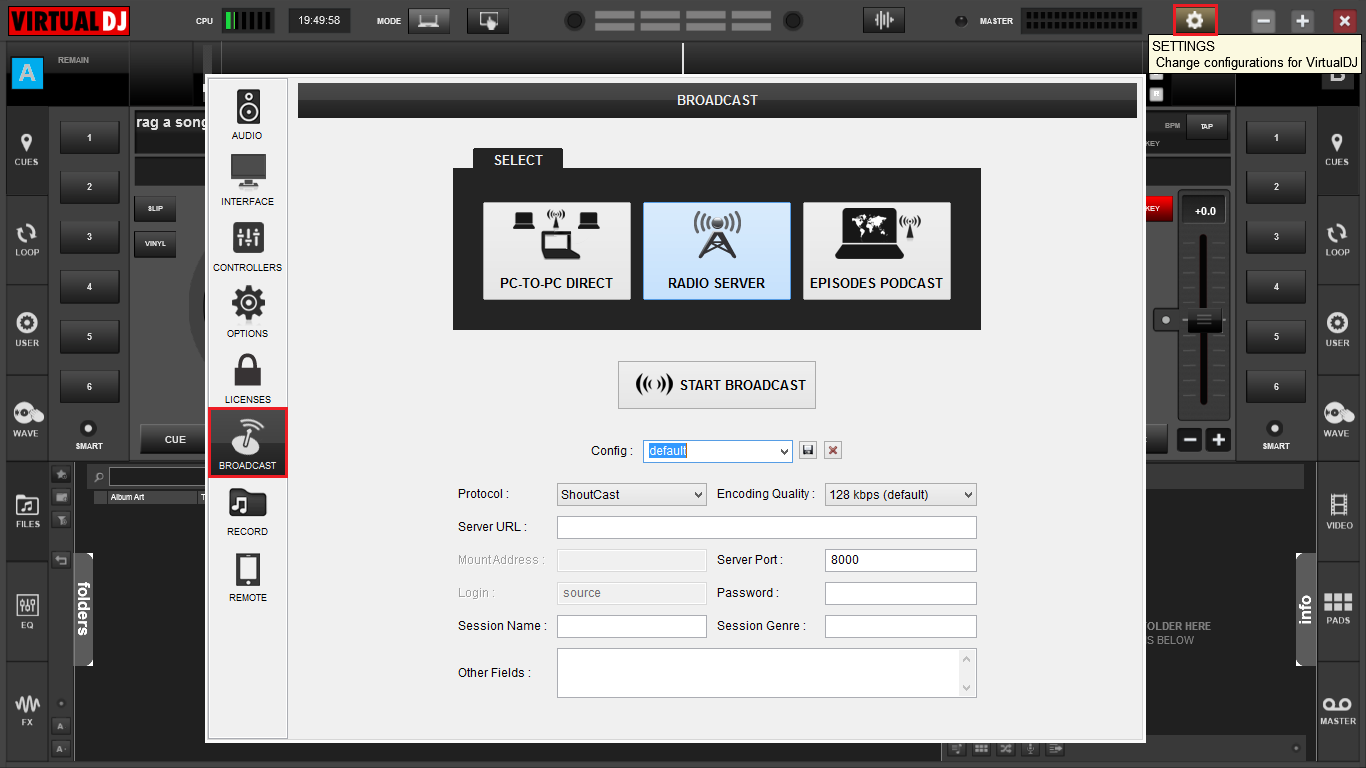Screen dimensions: 1366x768
Task: Click the favorites star icon in browser
Action: point(61,474)
